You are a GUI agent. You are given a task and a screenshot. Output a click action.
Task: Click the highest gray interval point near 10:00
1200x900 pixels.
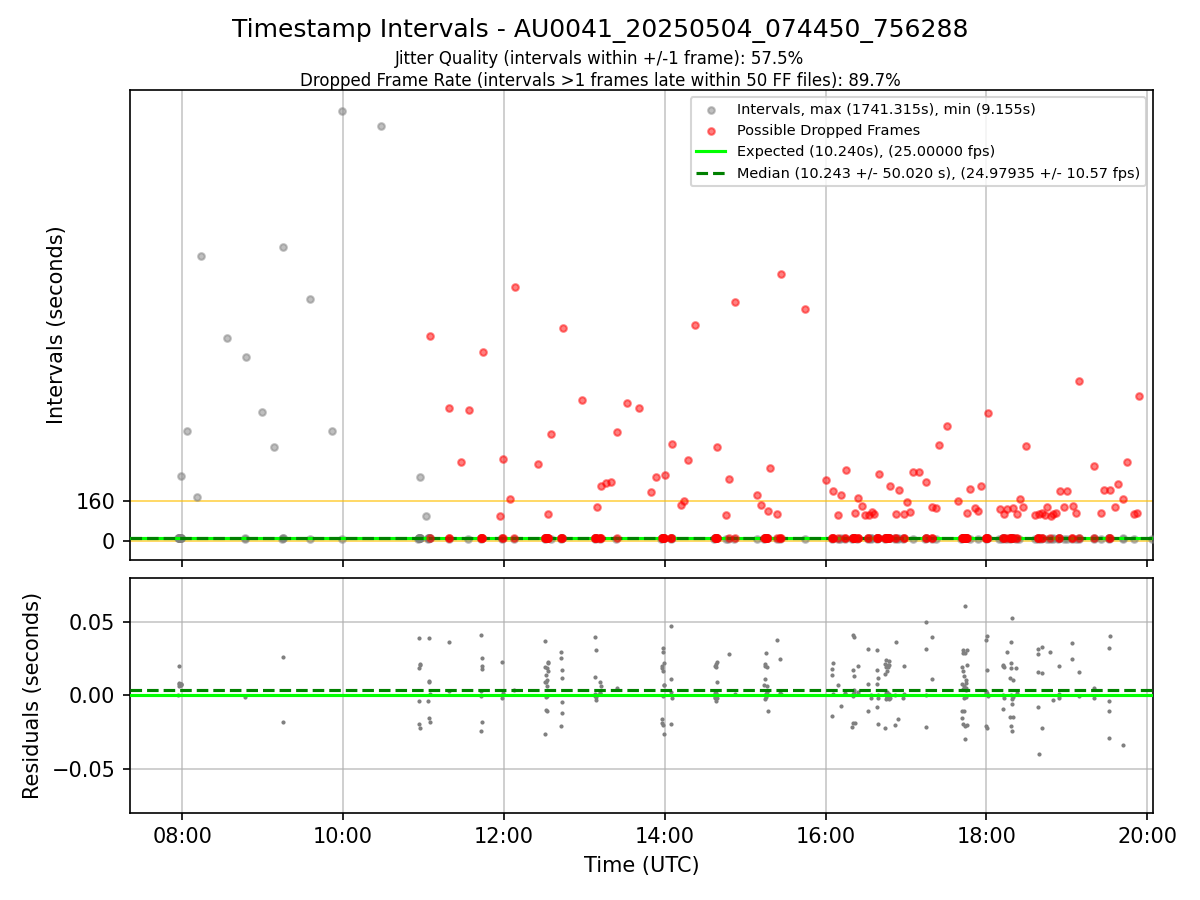(342, 111)
